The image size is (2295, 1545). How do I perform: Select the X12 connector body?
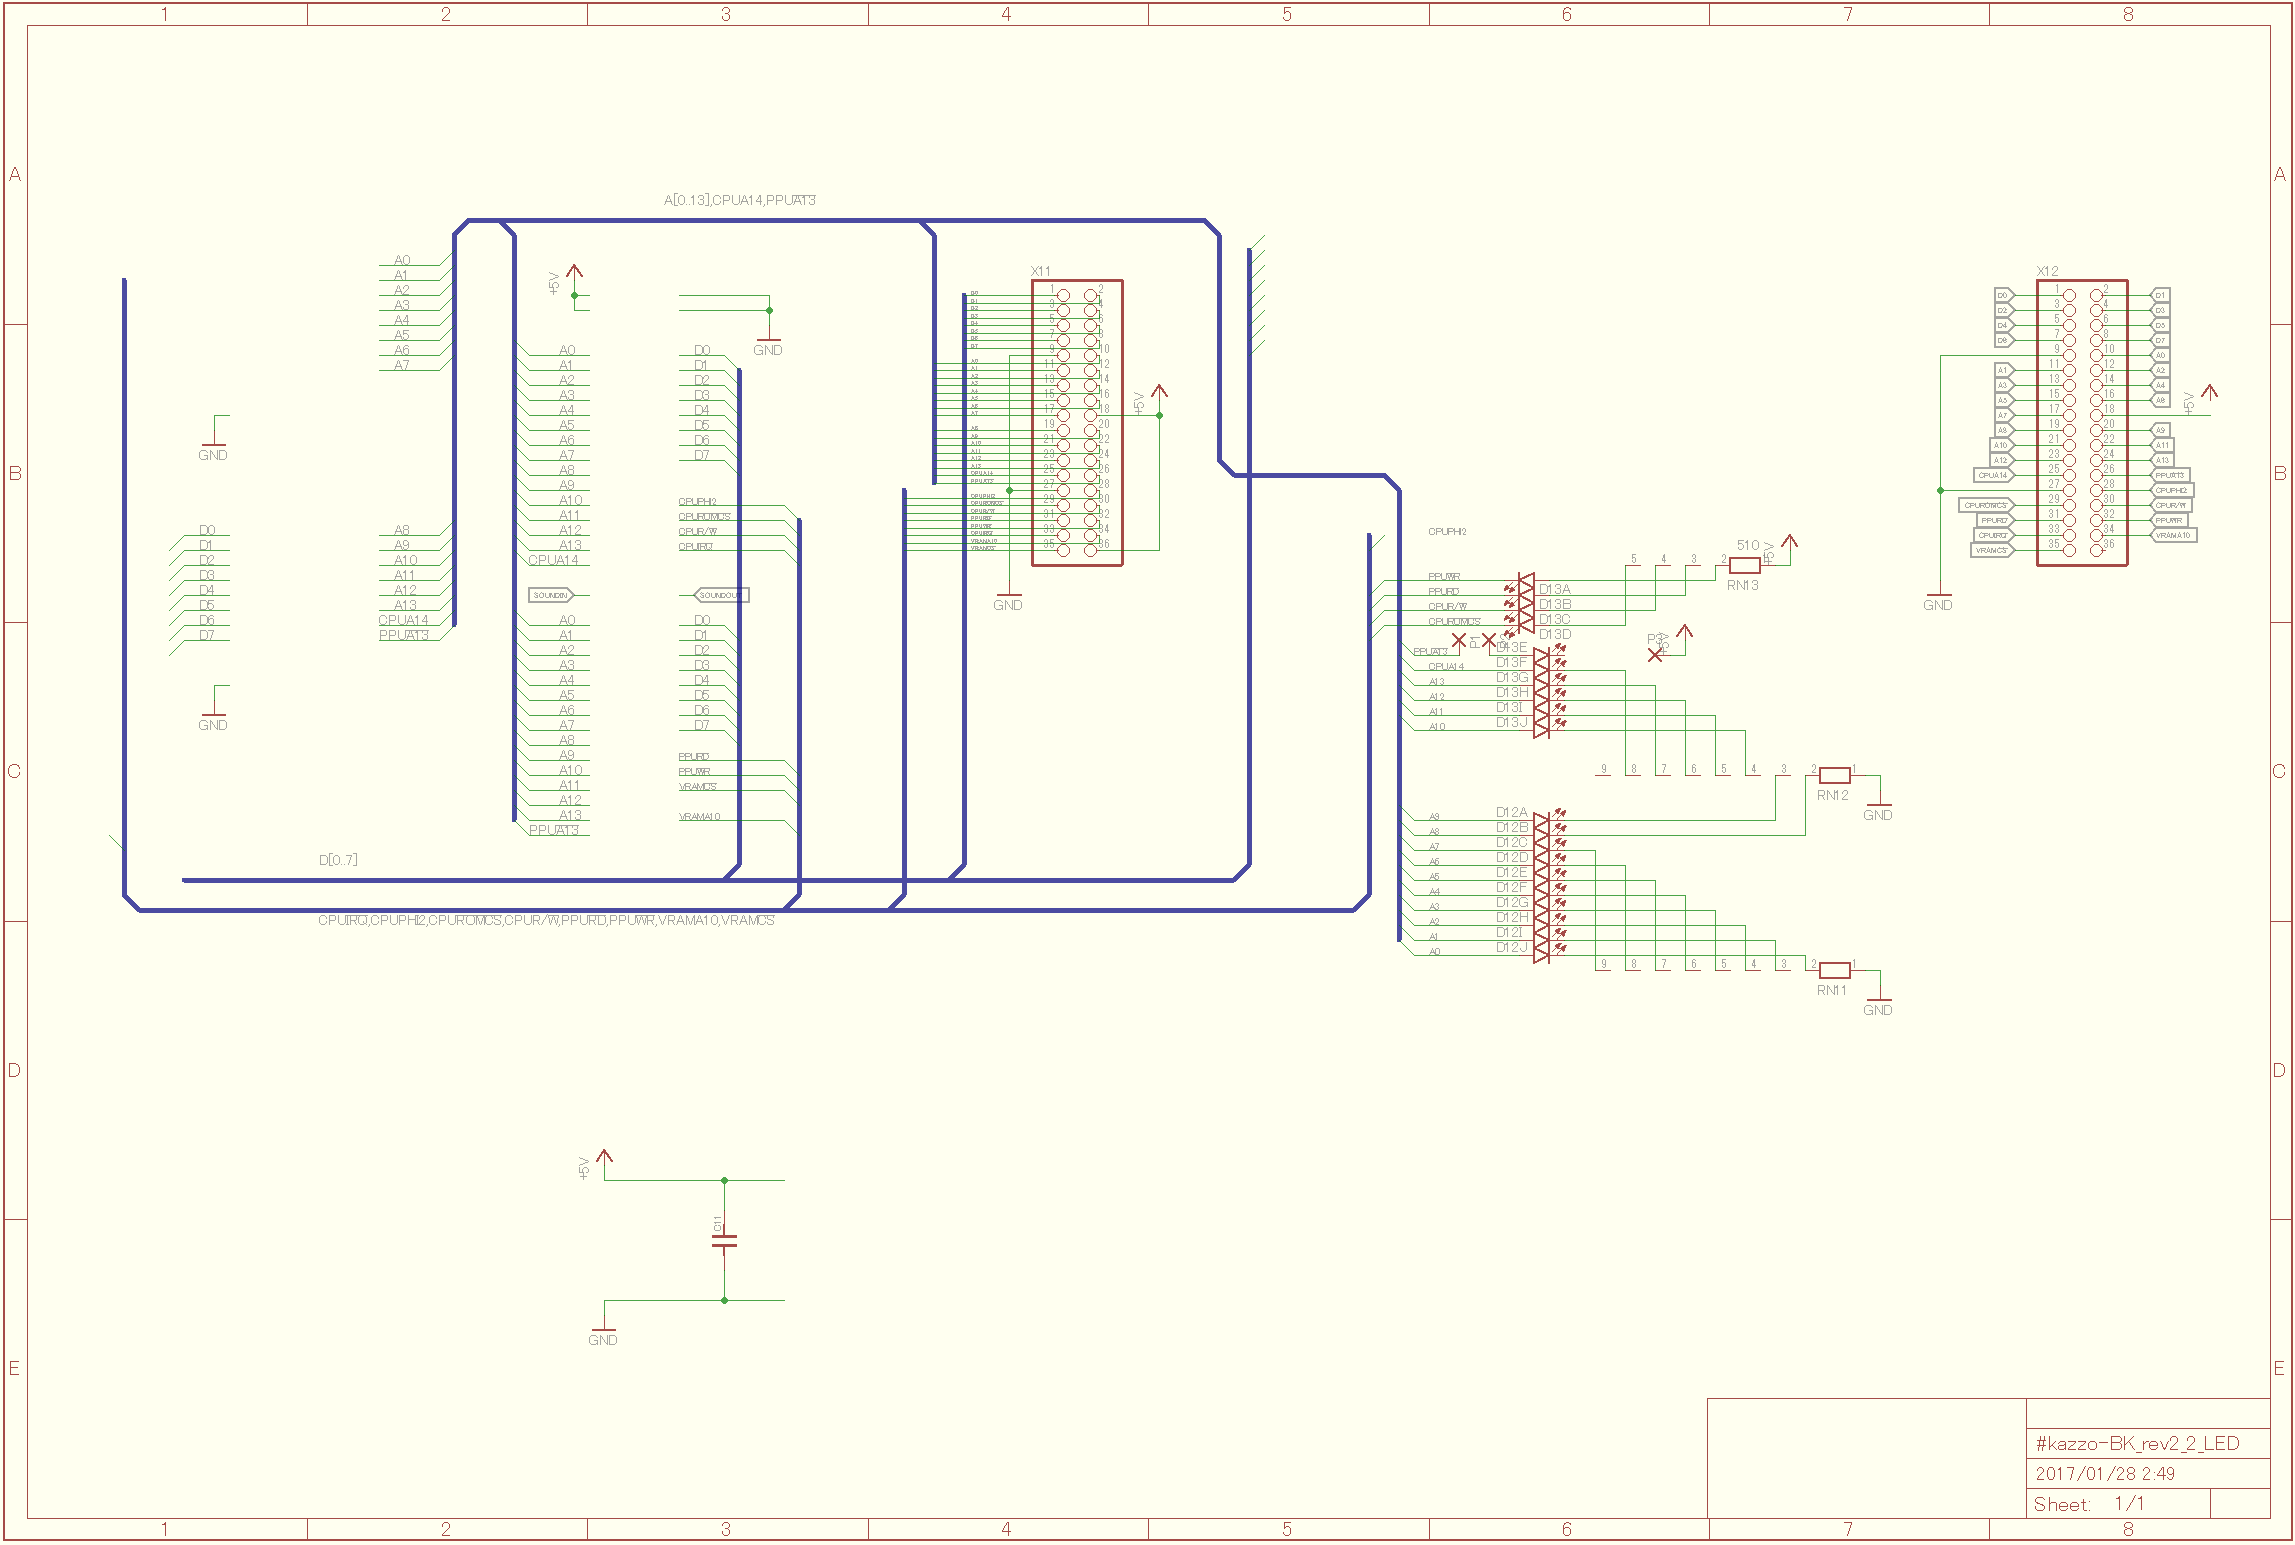(x=2082, y=423)
